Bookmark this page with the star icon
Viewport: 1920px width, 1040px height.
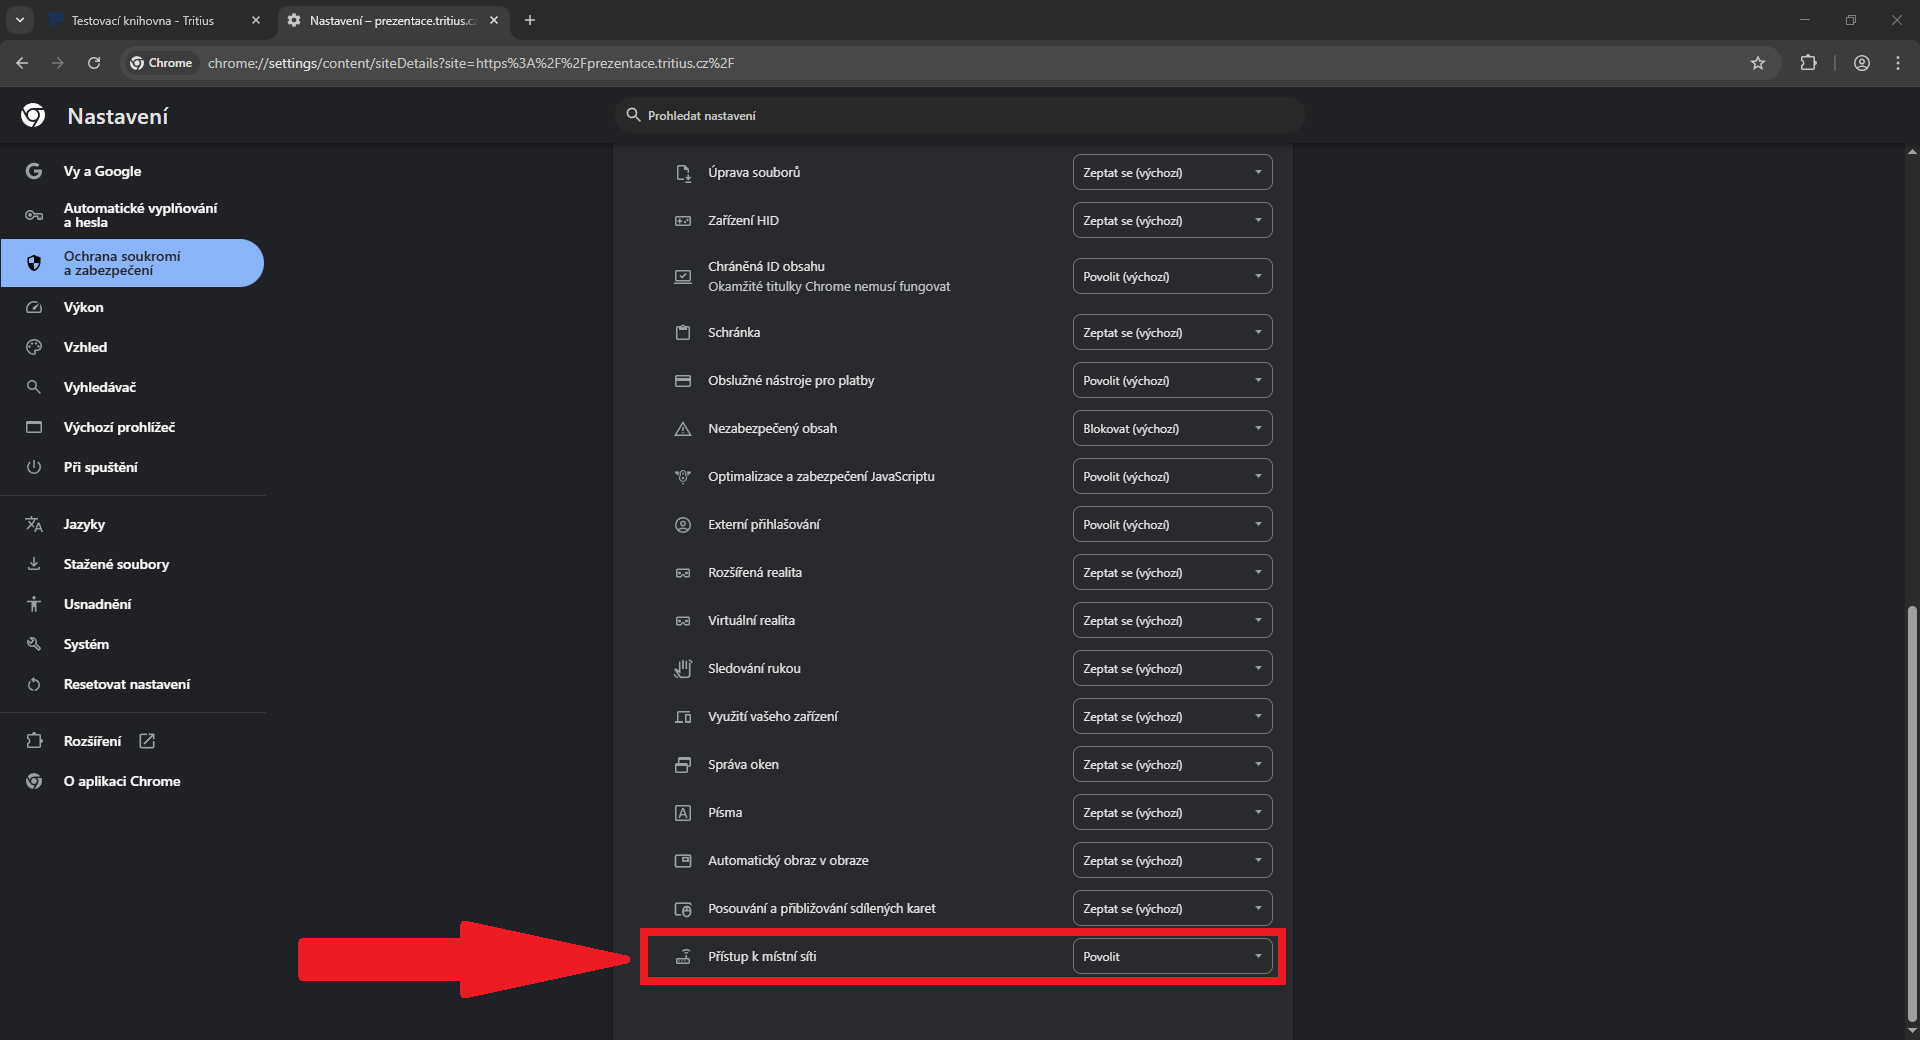[1757, 63]
